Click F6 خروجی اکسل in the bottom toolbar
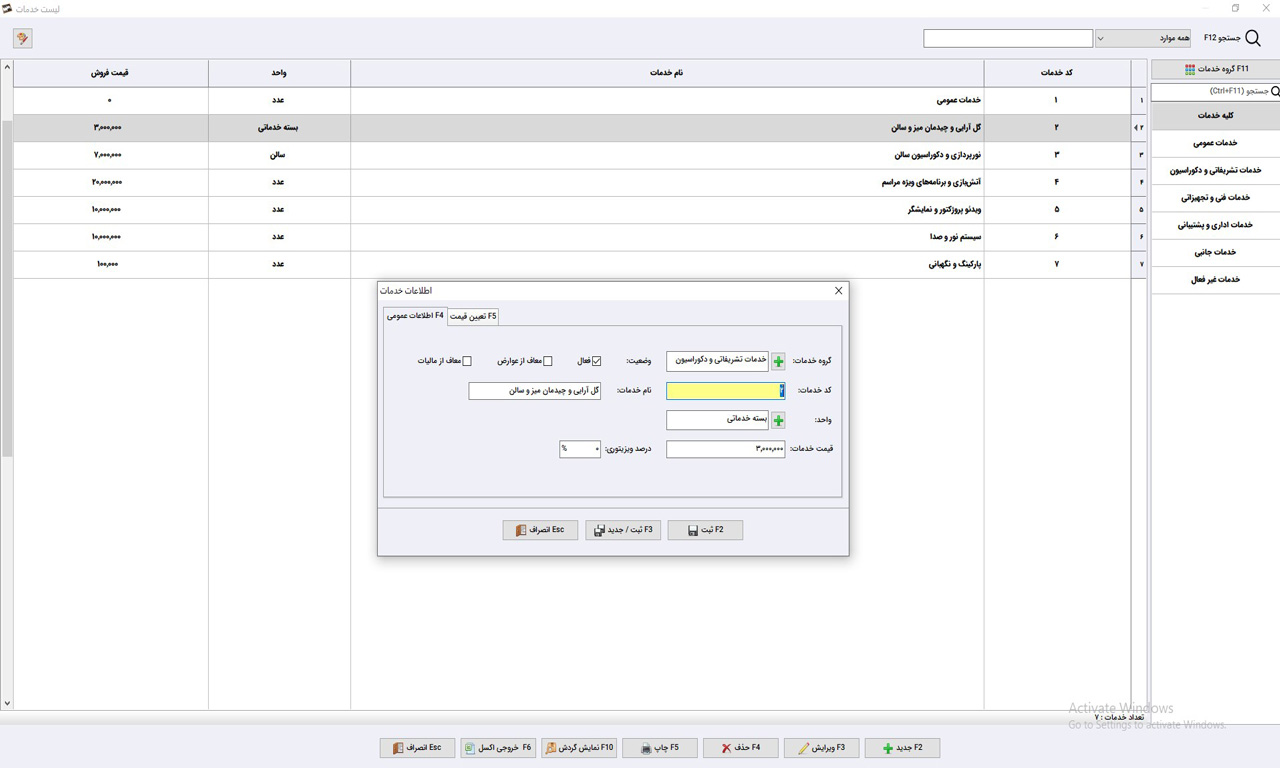1280x768 pixels. (x=498, y=748)
